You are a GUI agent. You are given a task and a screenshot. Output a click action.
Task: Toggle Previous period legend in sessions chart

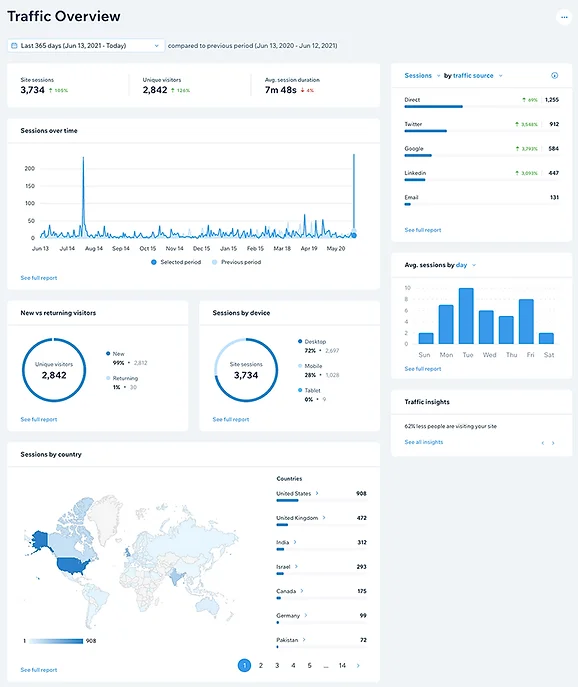(236, 262)
